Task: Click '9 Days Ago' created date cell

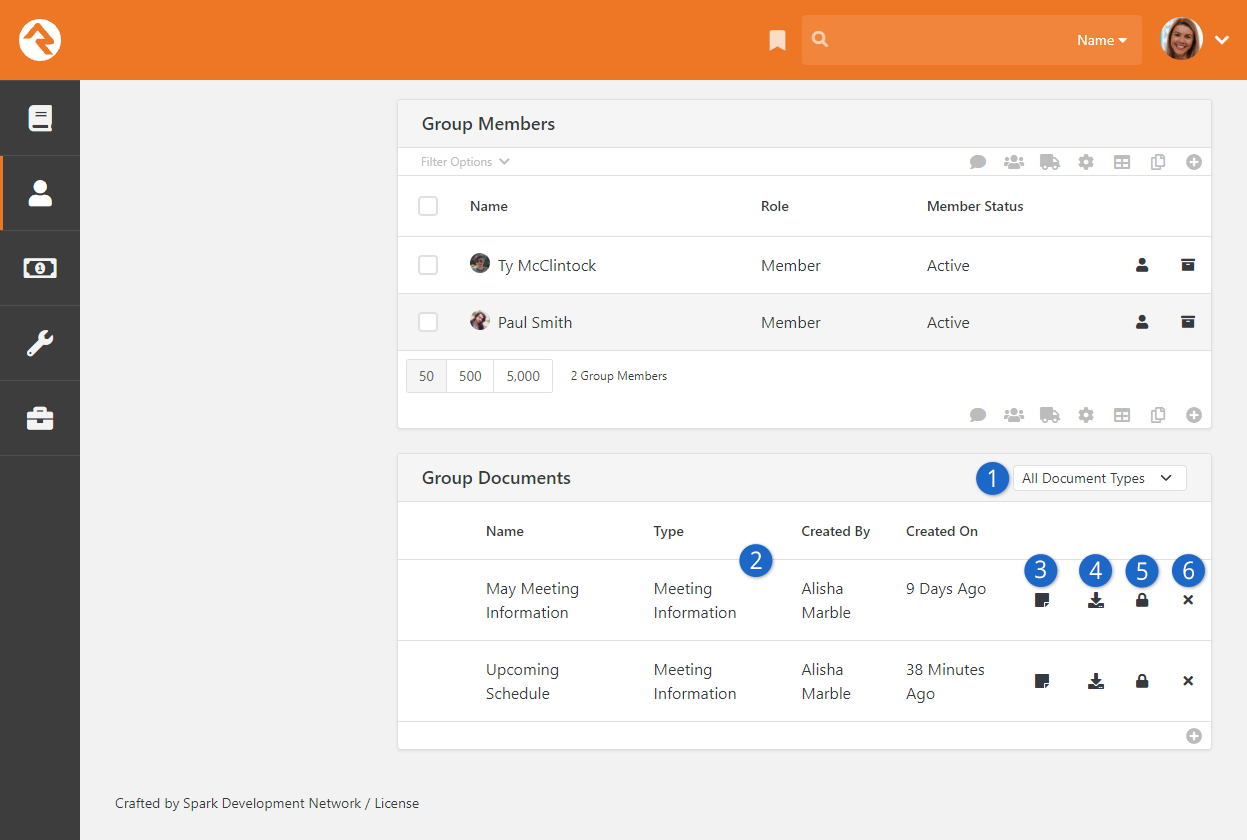Action: [x=946, y=589]
